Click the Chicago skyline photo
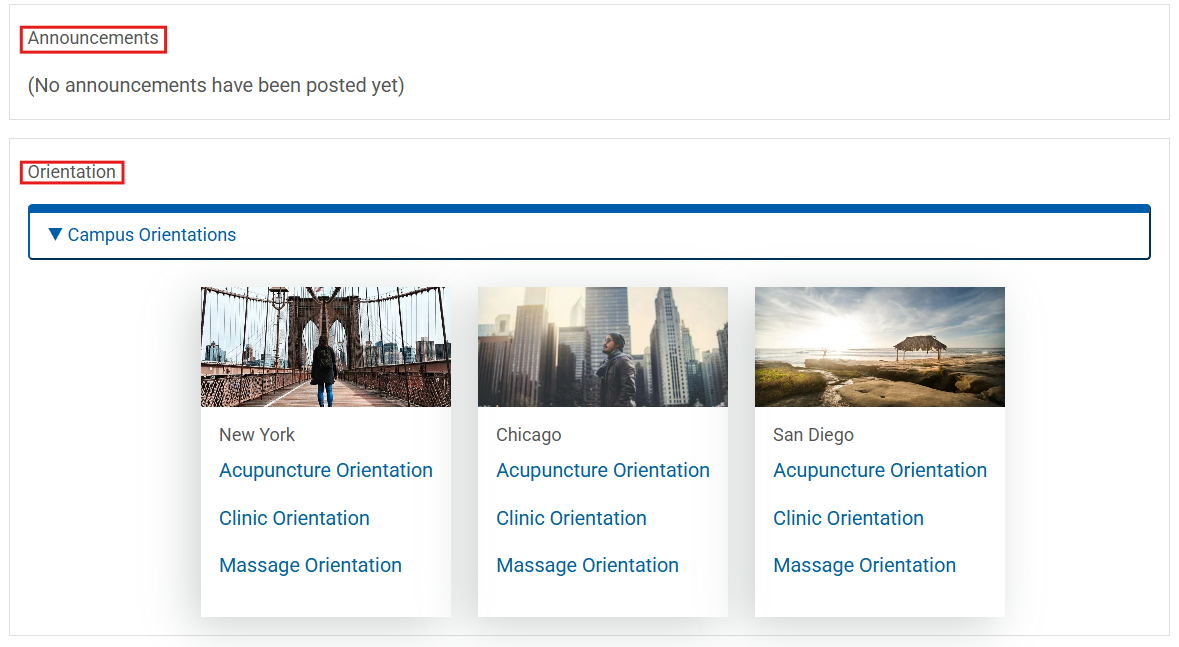Screen dimensions: 1179x647 (x=602, y=347)
